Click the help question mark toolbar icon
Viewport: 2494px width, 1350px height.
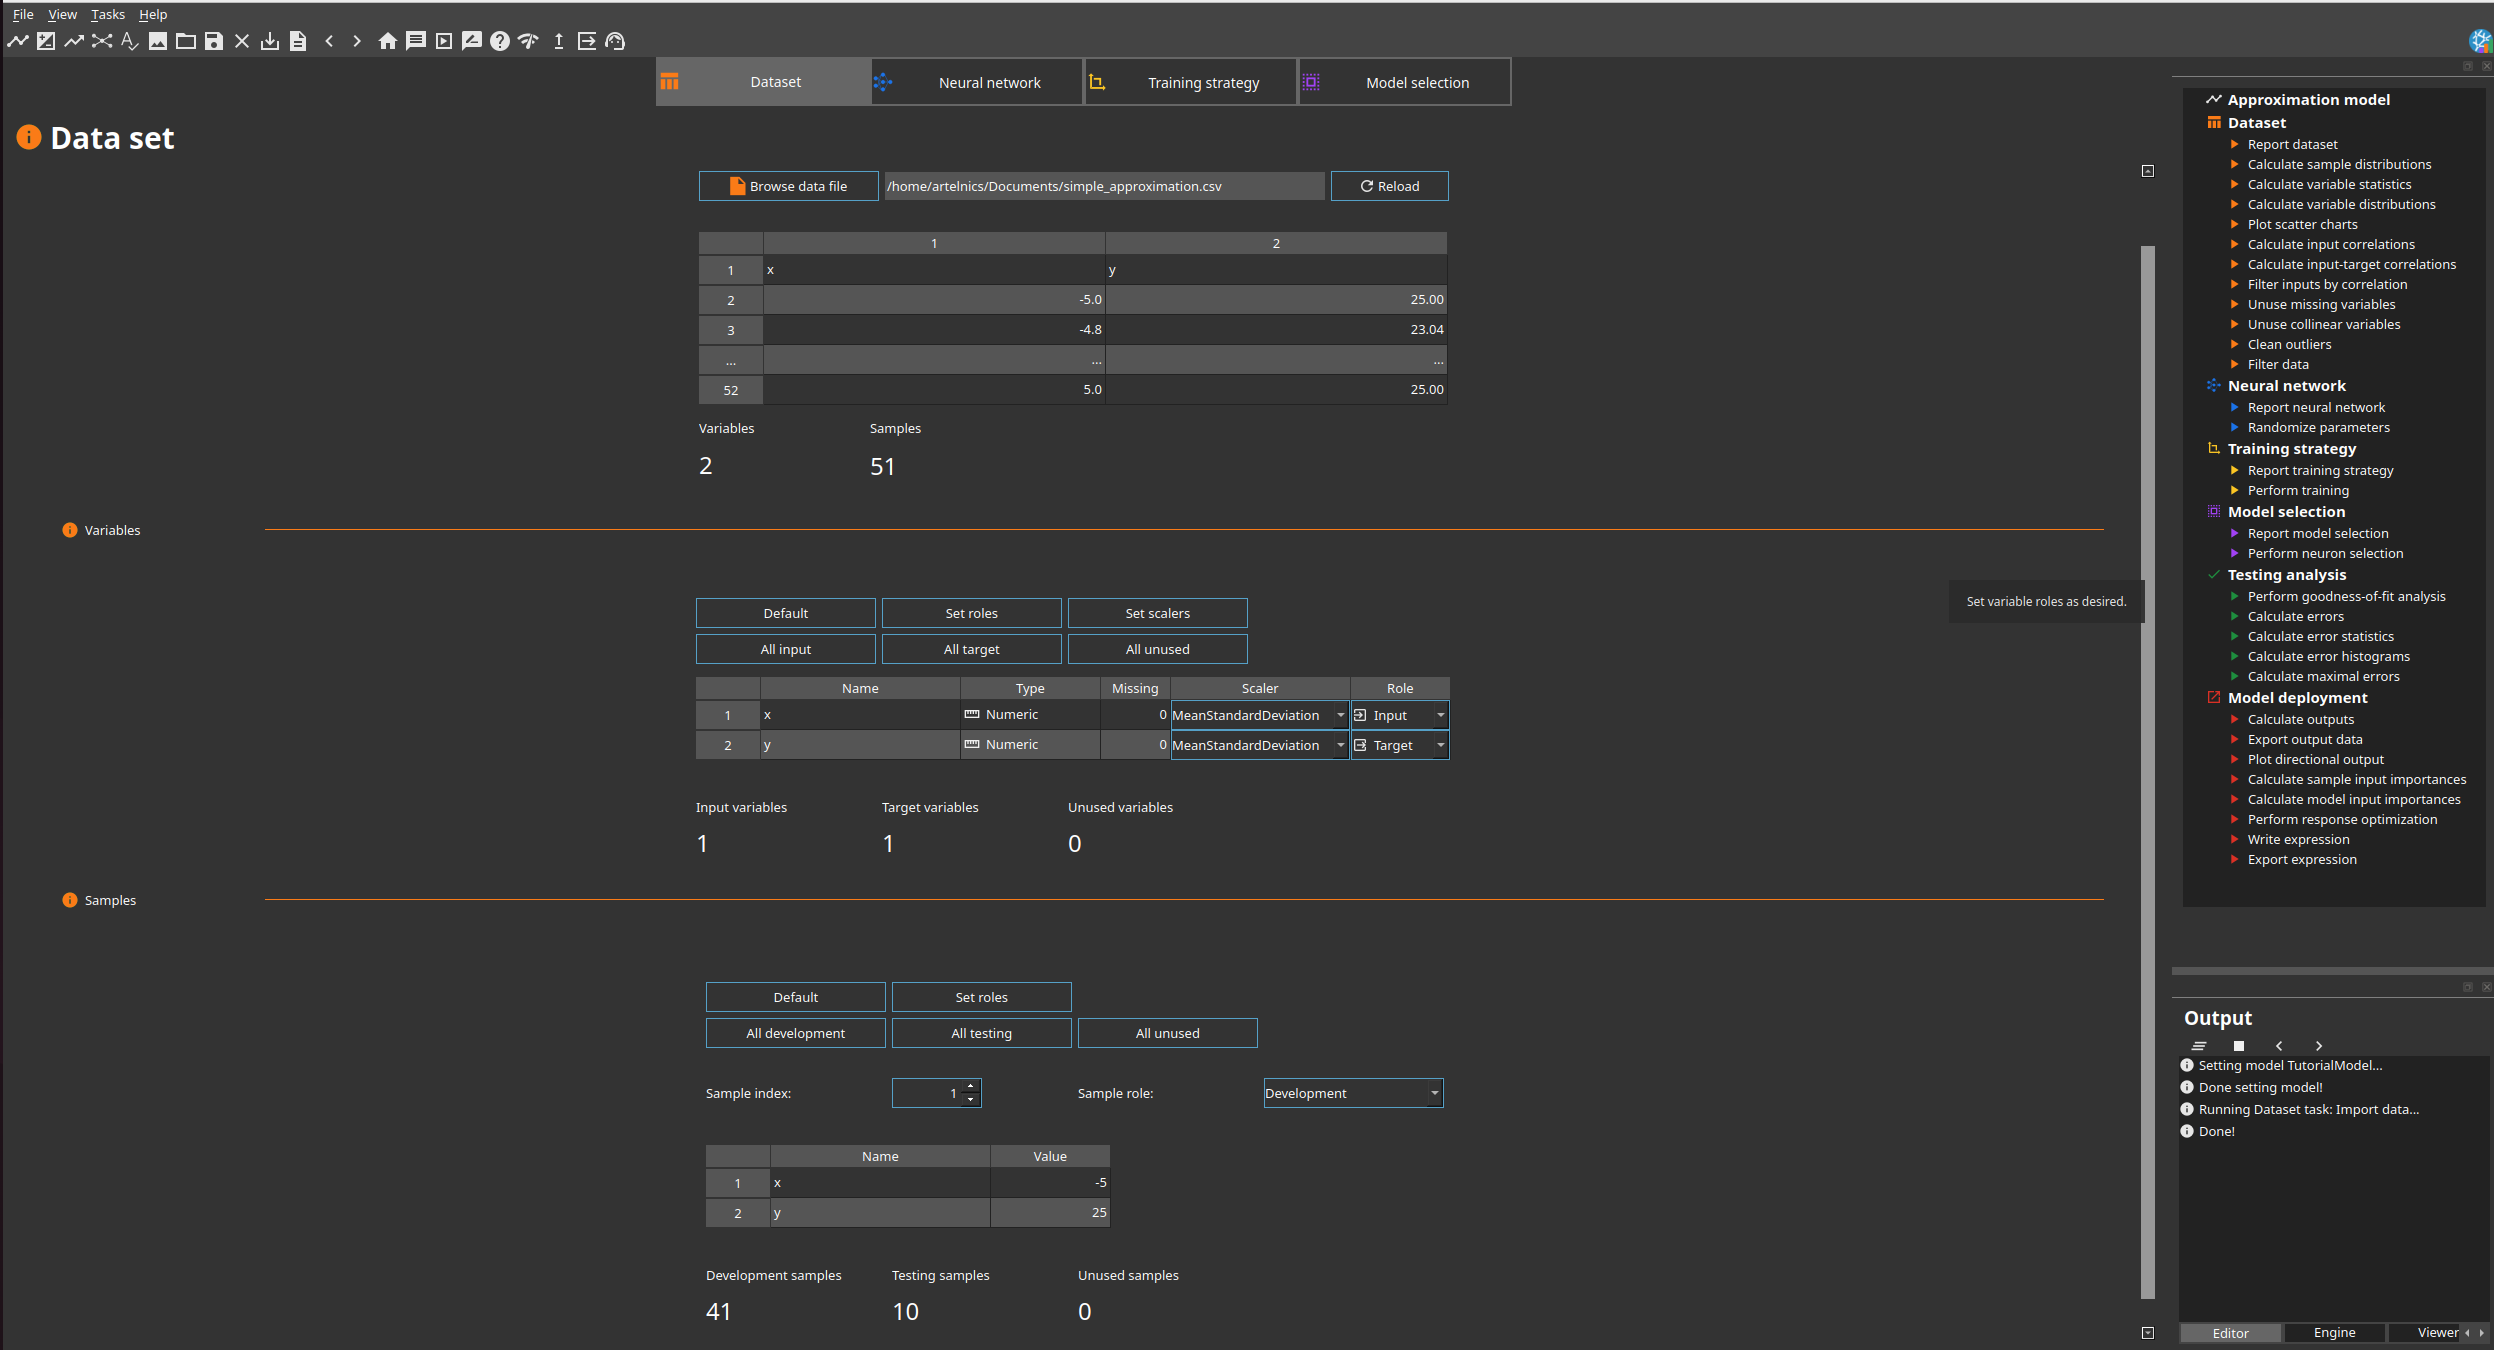[x=500, y=41]
